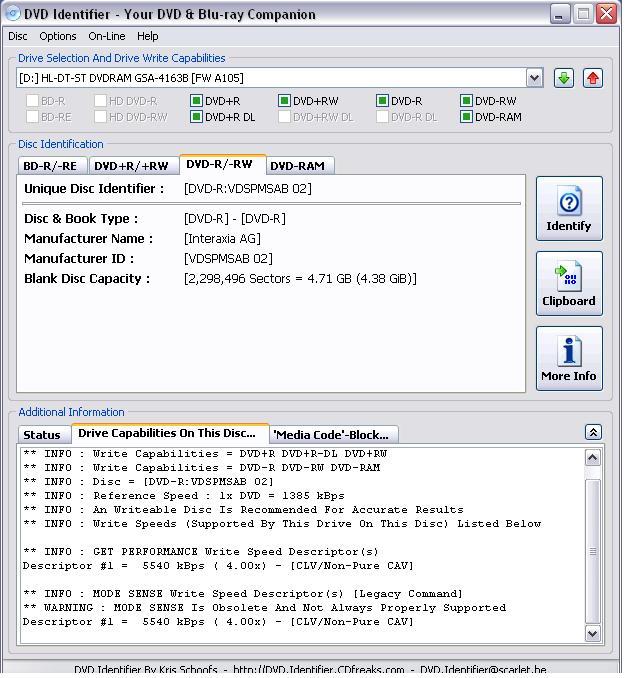The height and width of the screenshot is (678, 629).
Task: Click the DVD Identifier title bar disc icon
Action: point(13,13)
